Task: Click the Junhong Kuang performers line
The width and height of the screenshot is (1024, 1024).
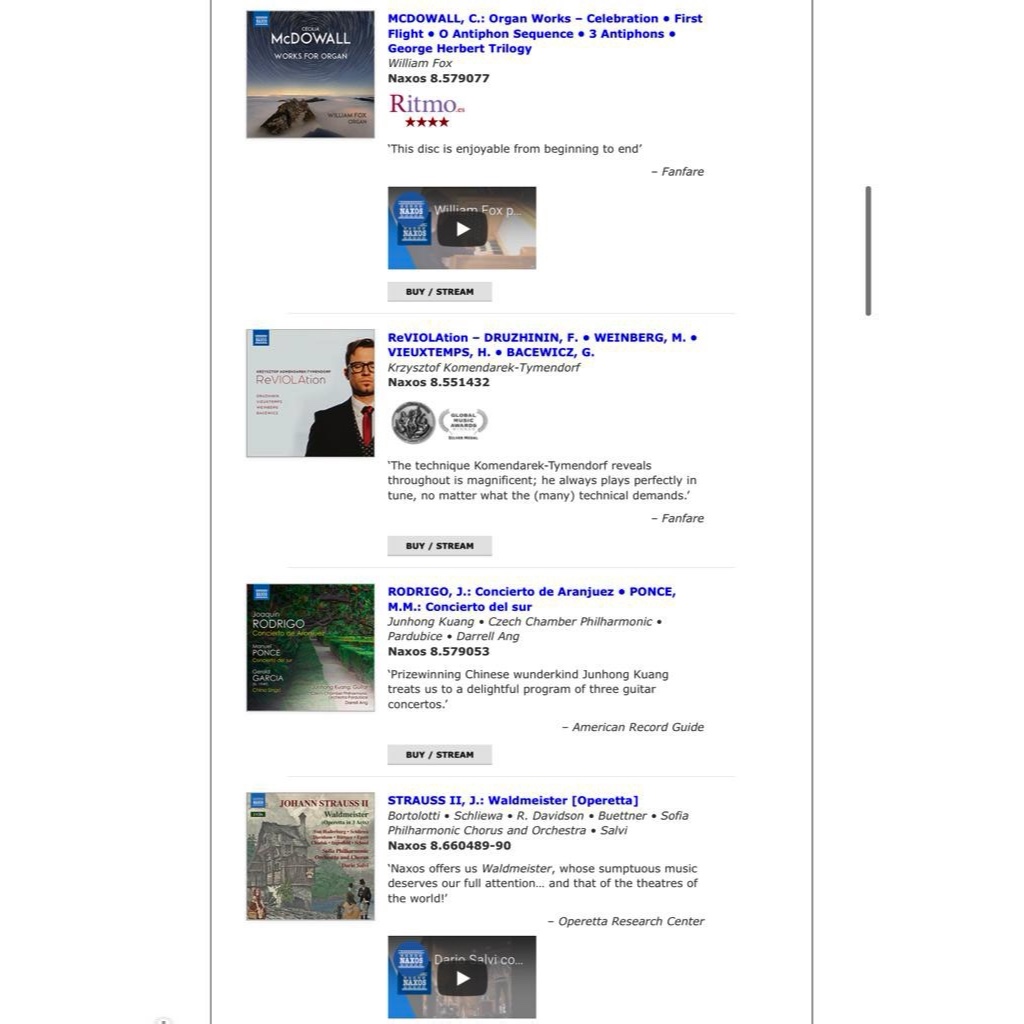Action: click(x=525, y=629)
